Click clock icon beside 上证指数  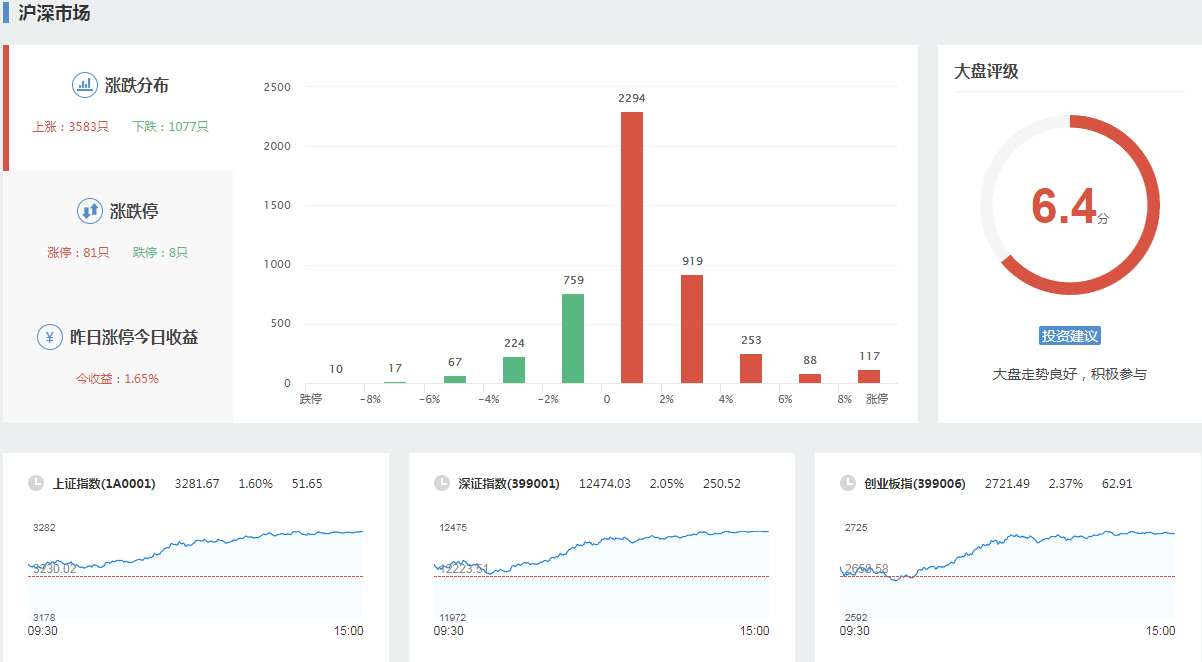click(x=36, y=483)
